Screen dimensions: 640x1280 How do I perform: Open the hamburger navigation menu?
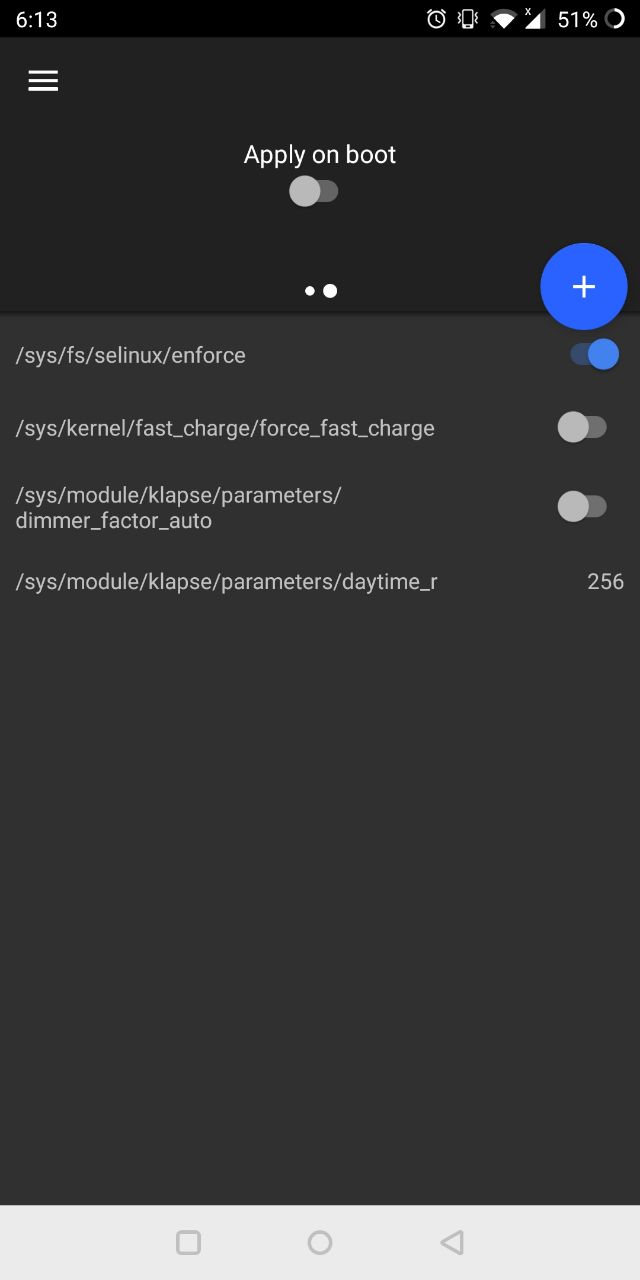(43, 81)
